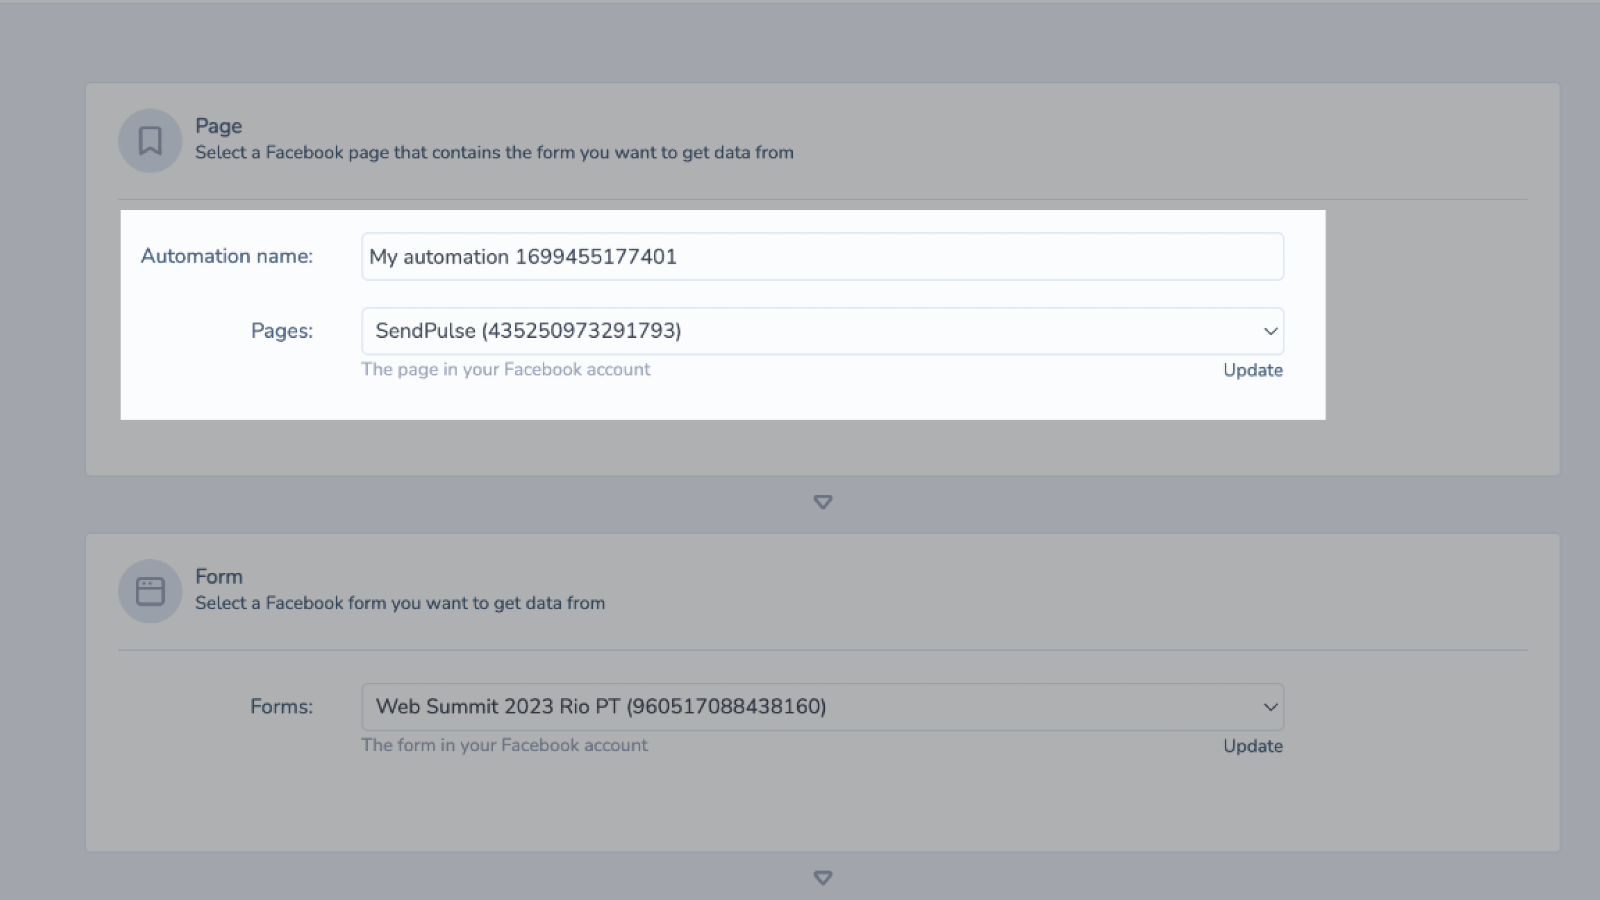The image size is (1600, 900).
Task: Click the "Page" section heading
Action: point(218,126)
